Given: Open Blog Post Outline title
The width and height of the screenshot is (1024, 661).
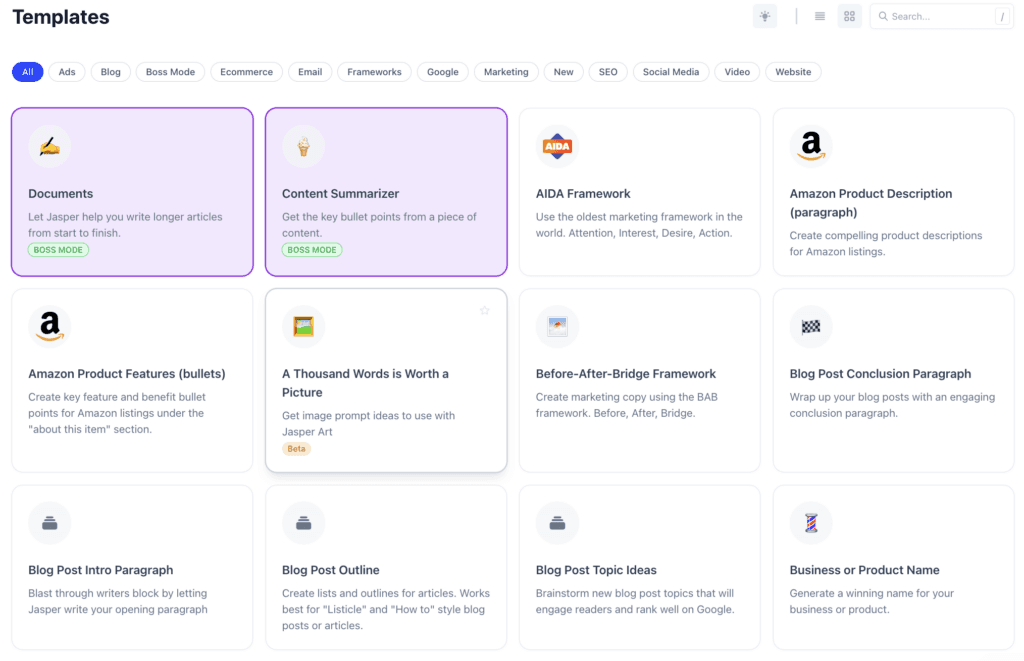Looking at the screenshot, I should tap(330, 570).
